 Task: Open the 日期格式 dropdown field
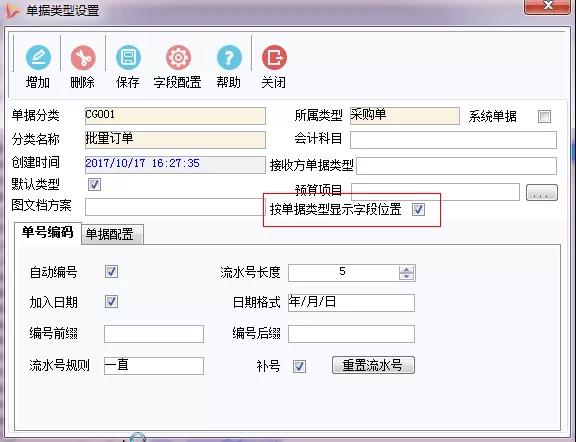point(351,303)
